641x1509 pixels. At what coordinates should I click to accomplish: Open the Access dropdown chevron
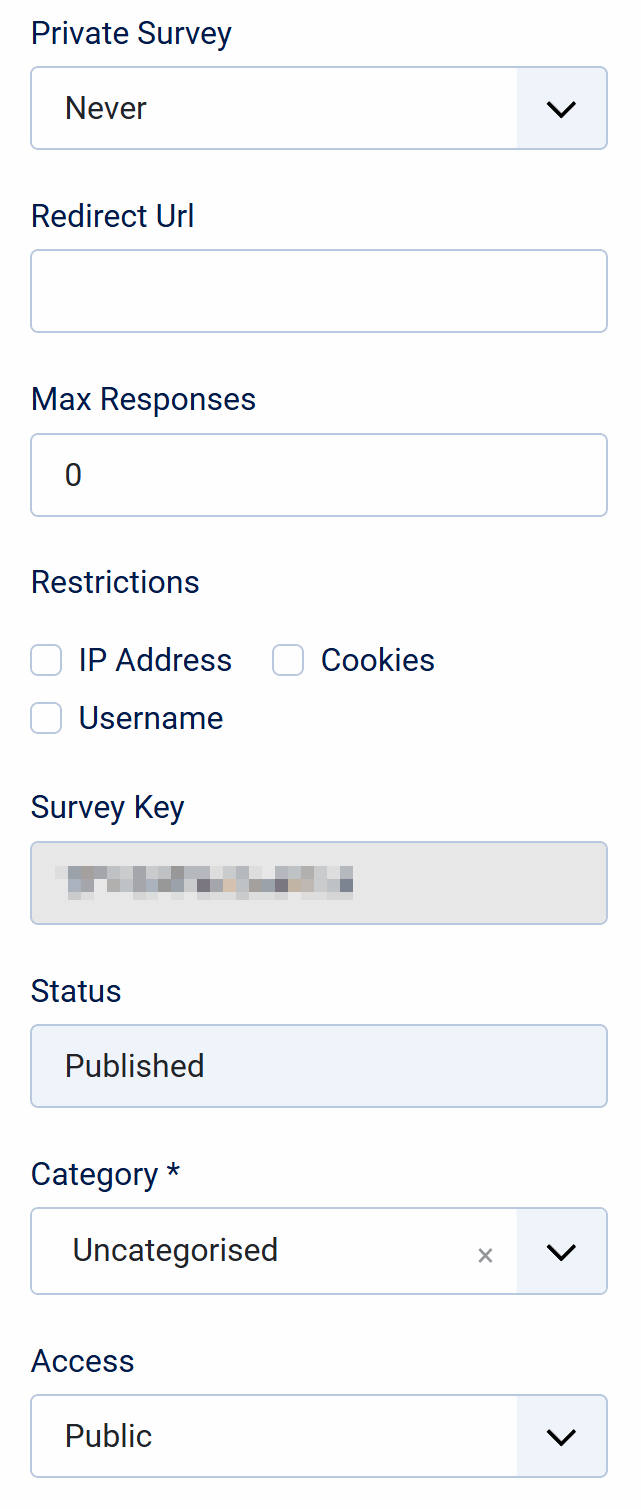561,1436
